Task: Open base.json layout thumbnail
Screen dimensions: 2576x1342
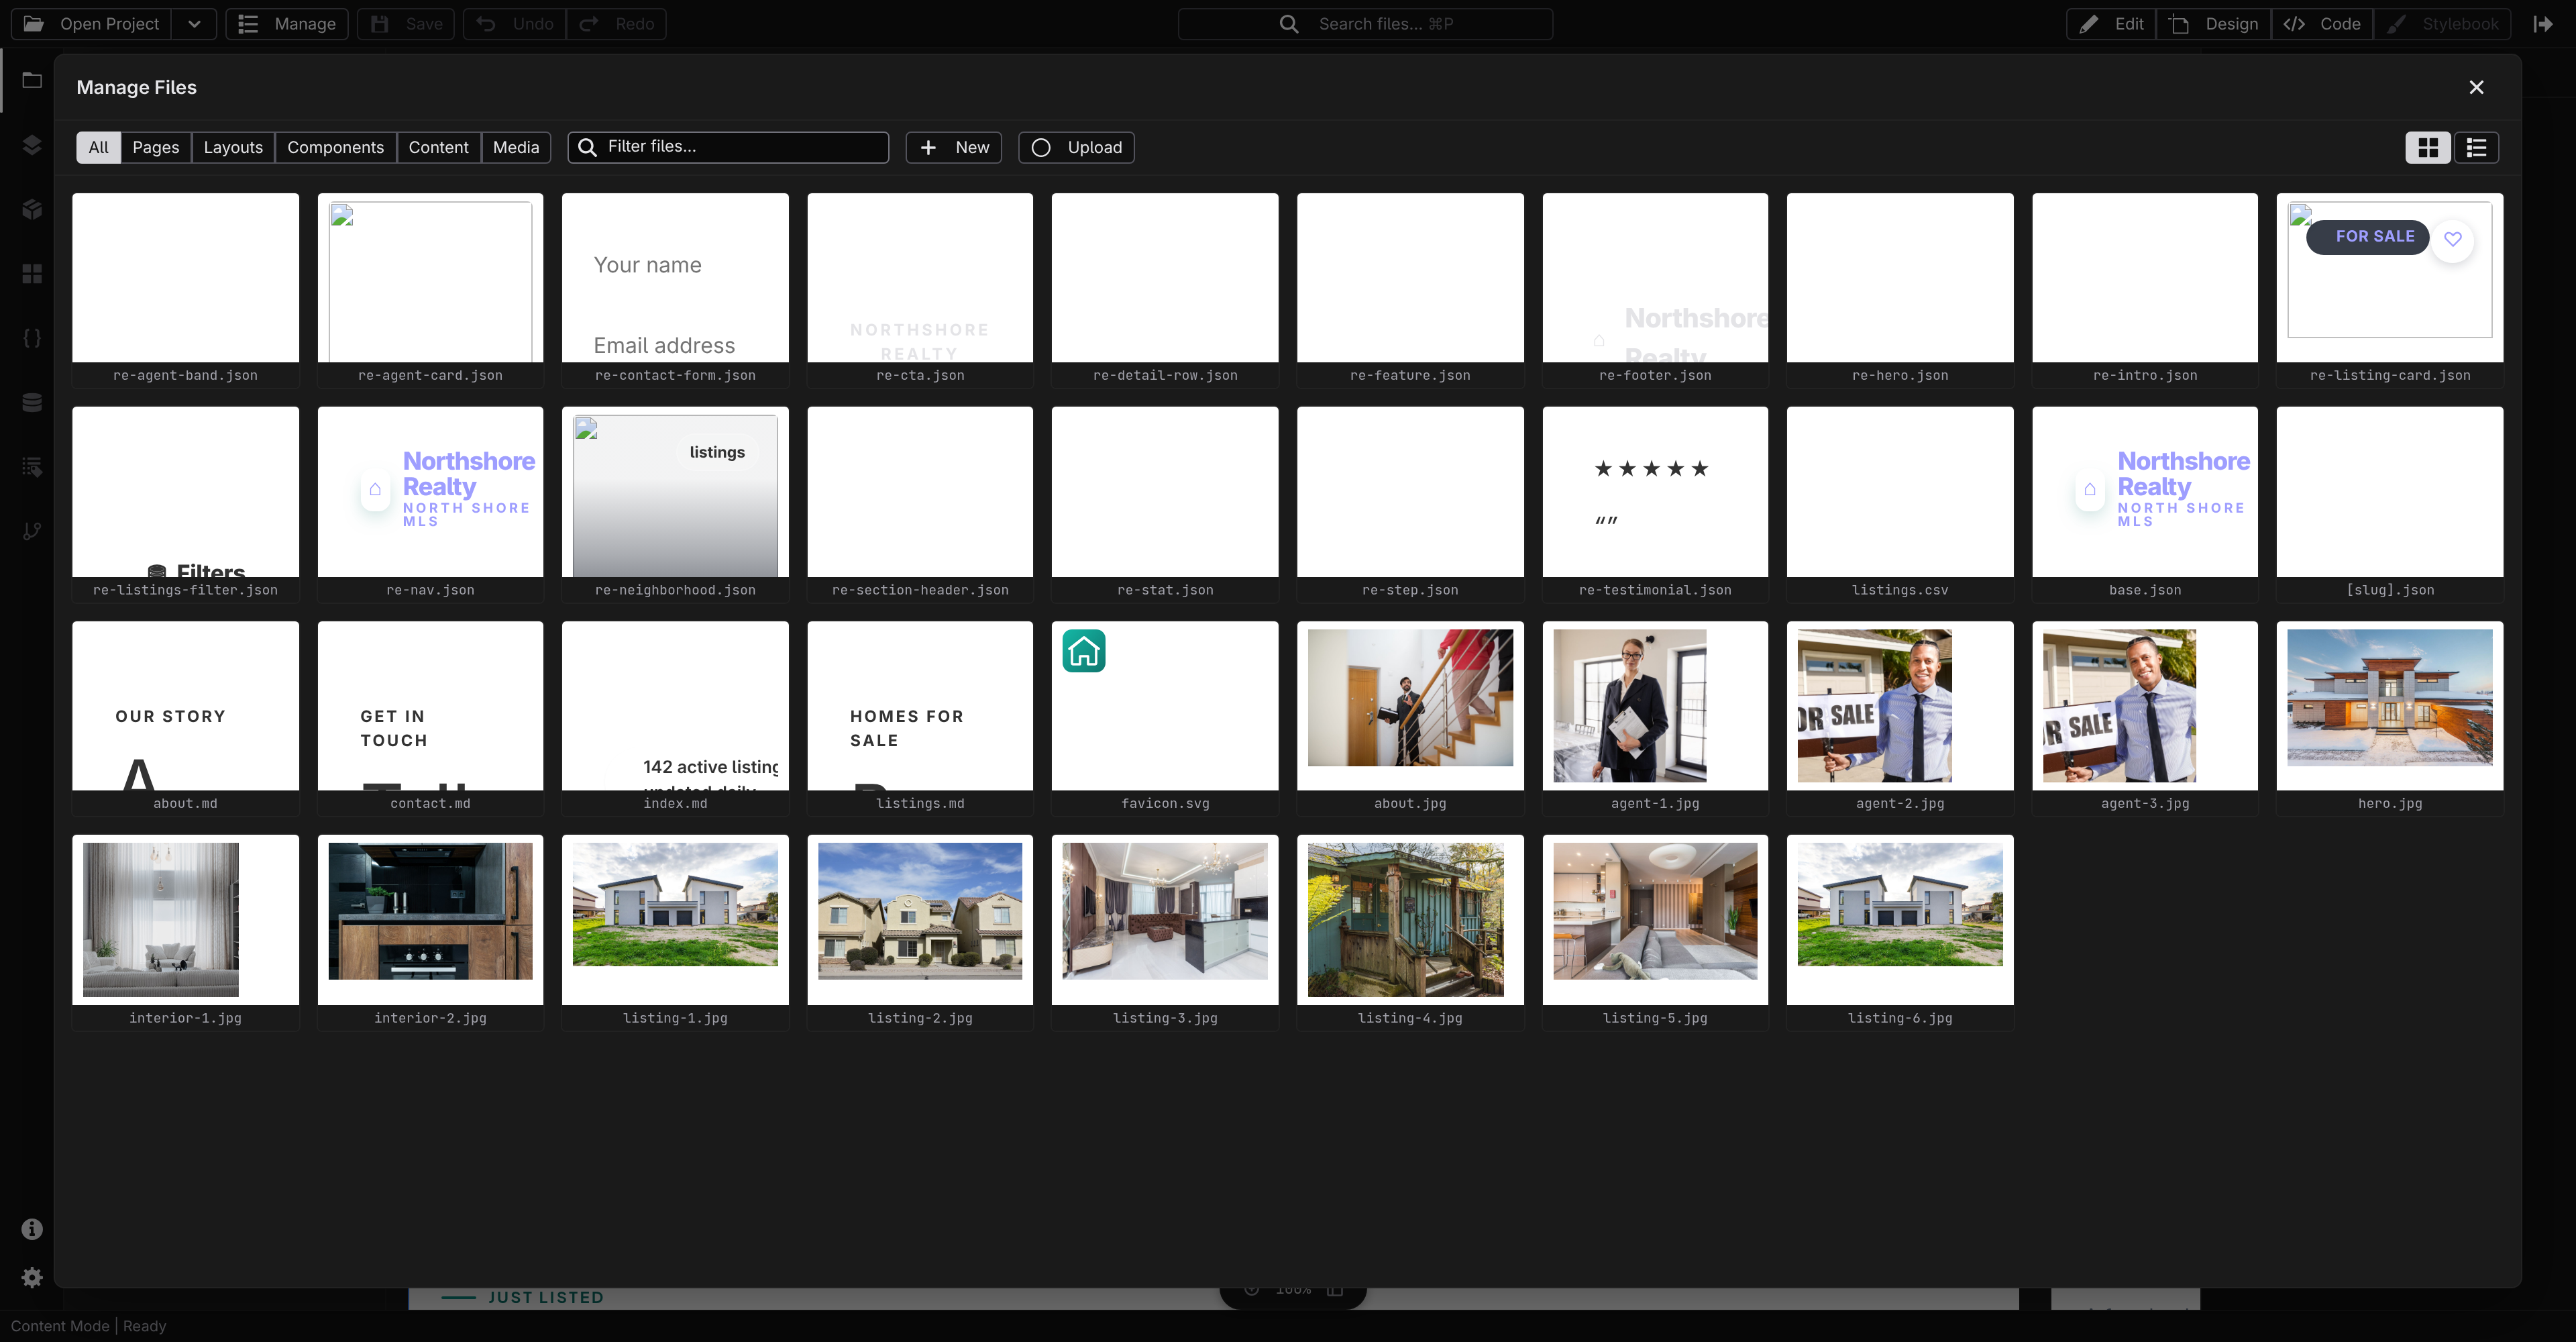Action: [2145, 491]
